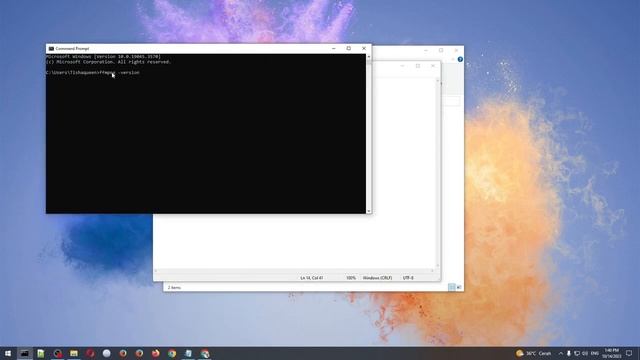Open the notification center icon
Image resolution: width=640 pixels, height=360 pixels.
[629, 353]
